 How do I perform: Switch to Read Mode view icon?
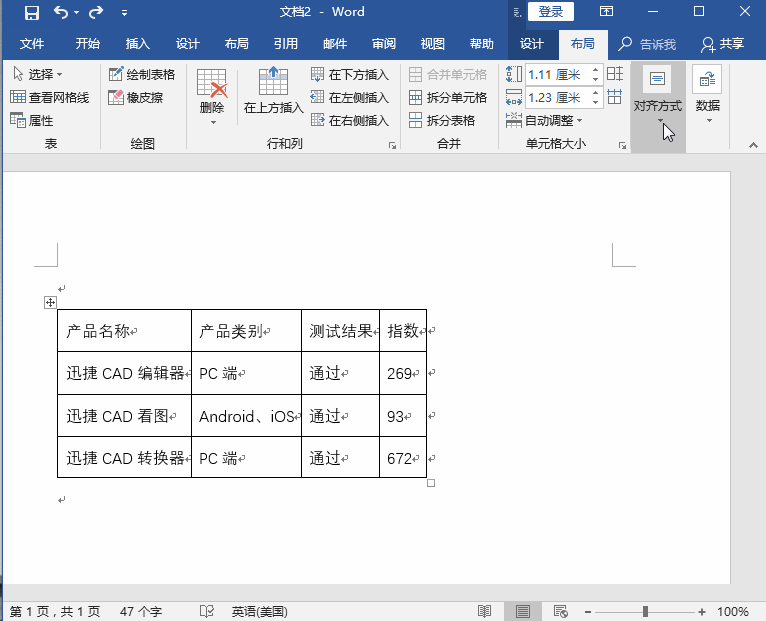pos(484,611)
